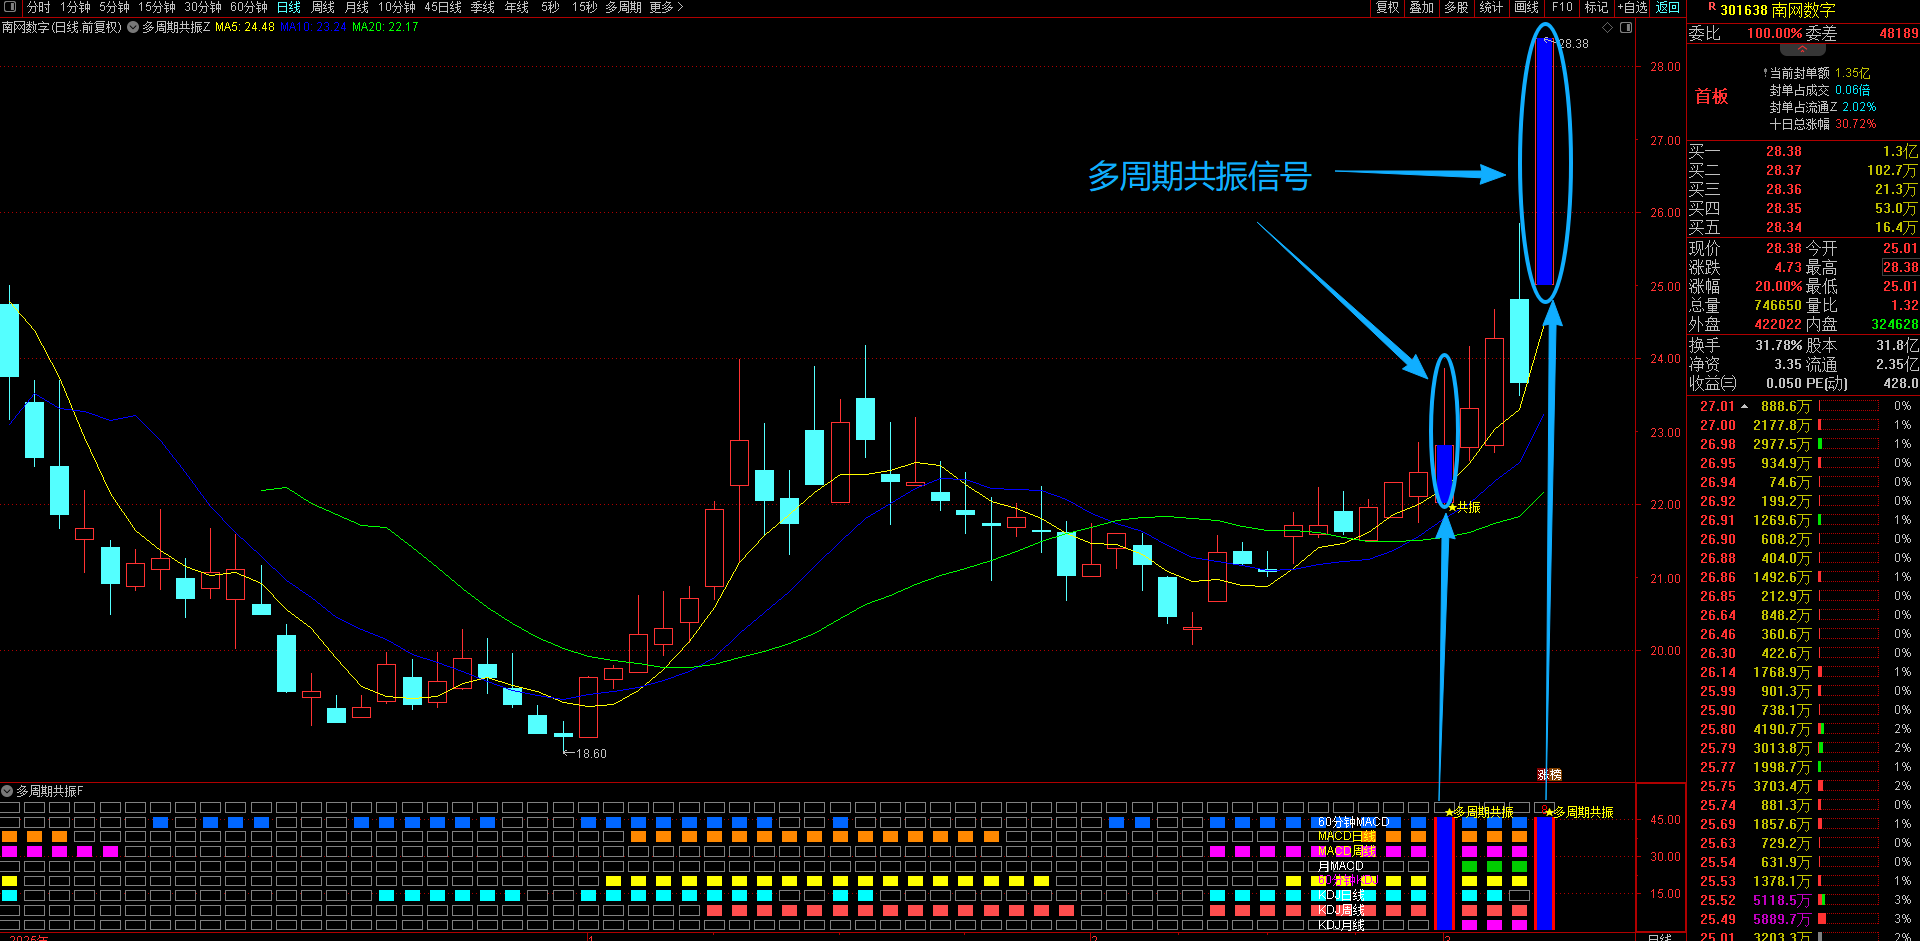Image resolution: width=1920 pixels, height=941 pixels.
Task: Click the 25.52 price level row
Action: coord(1804,900)
